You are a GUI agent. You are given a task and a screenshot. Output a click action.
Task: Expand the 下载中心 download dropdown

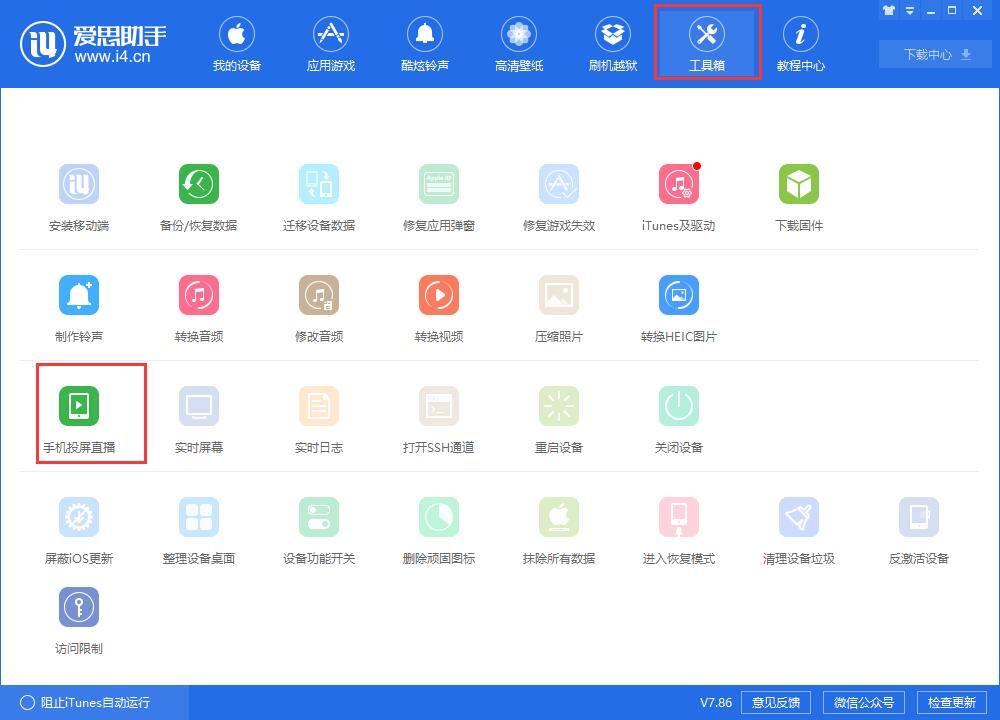[934, 54]
